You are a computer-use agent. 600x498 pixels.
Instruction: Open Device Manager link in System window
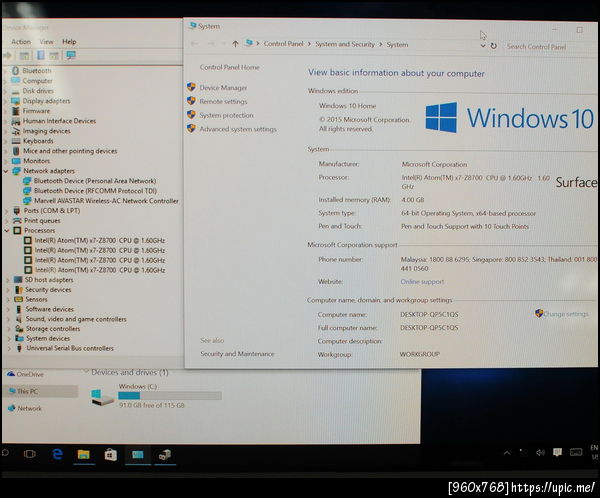tap(223, 88)
